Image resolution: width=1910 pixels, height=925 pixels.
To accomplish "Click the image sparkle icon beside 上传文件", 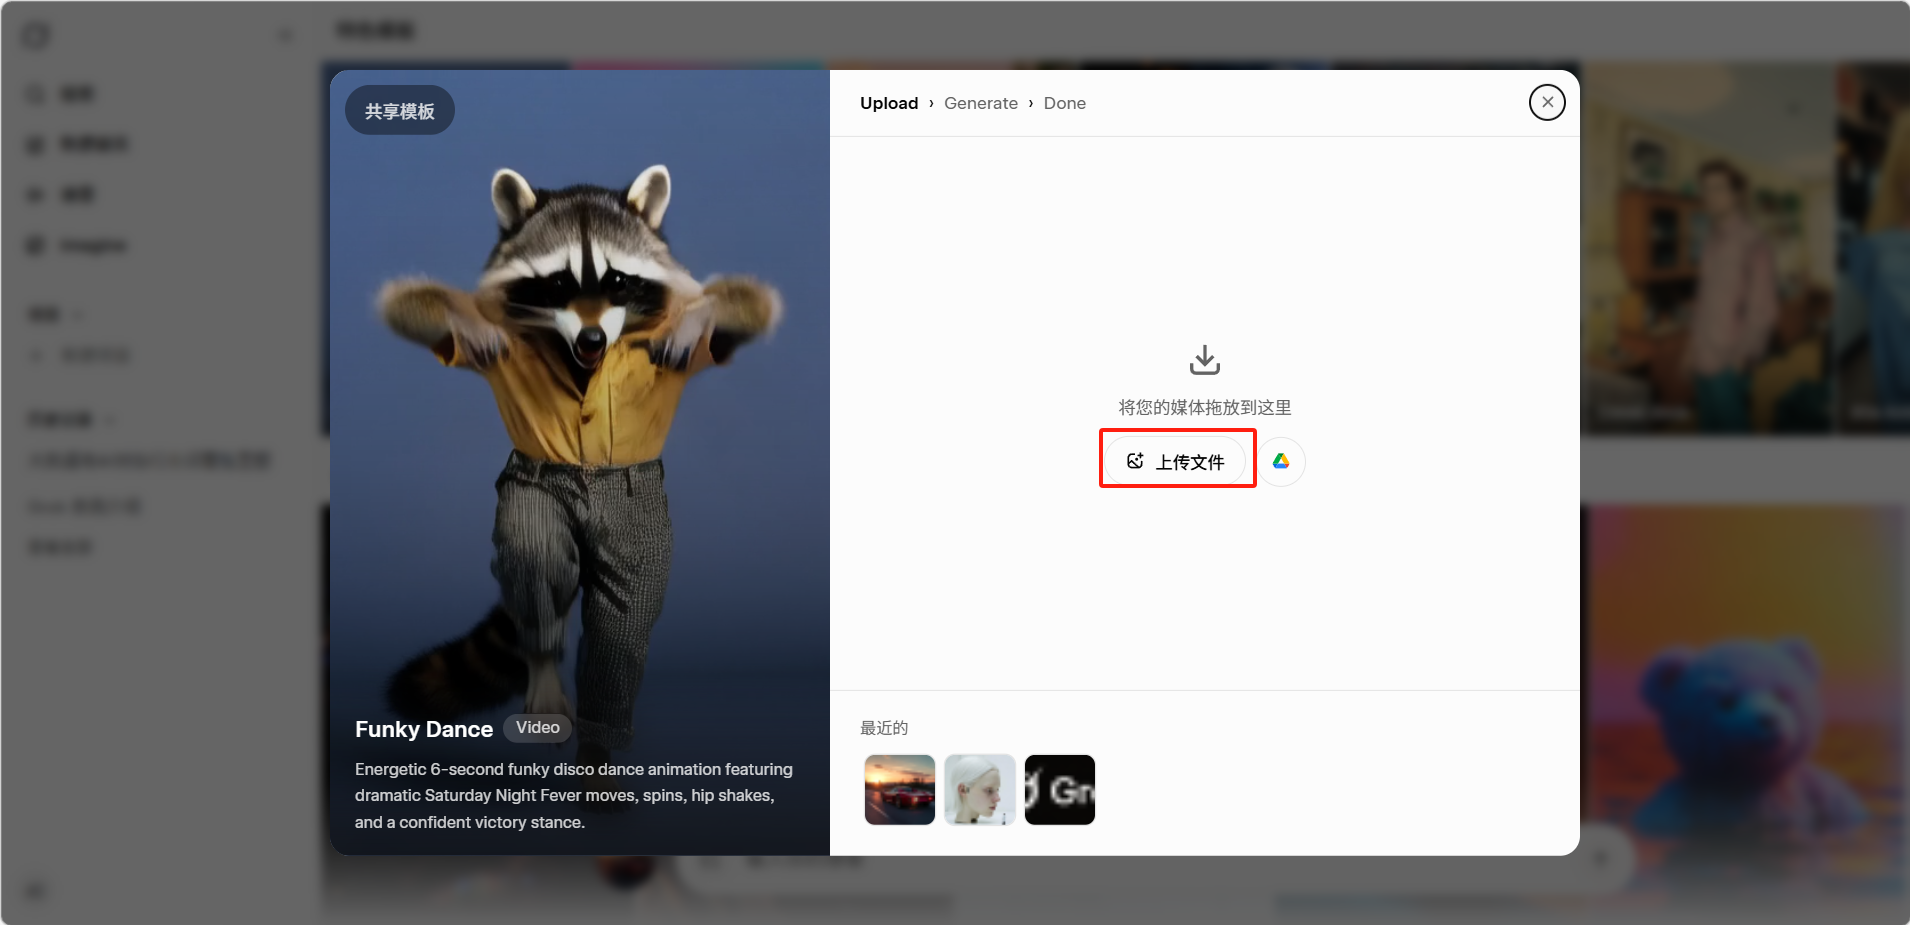I will point(1135,461).
